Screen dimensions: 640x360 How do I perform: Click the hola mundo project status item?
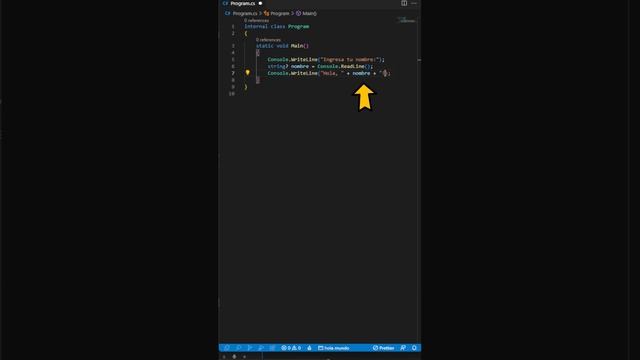(333, 348)
